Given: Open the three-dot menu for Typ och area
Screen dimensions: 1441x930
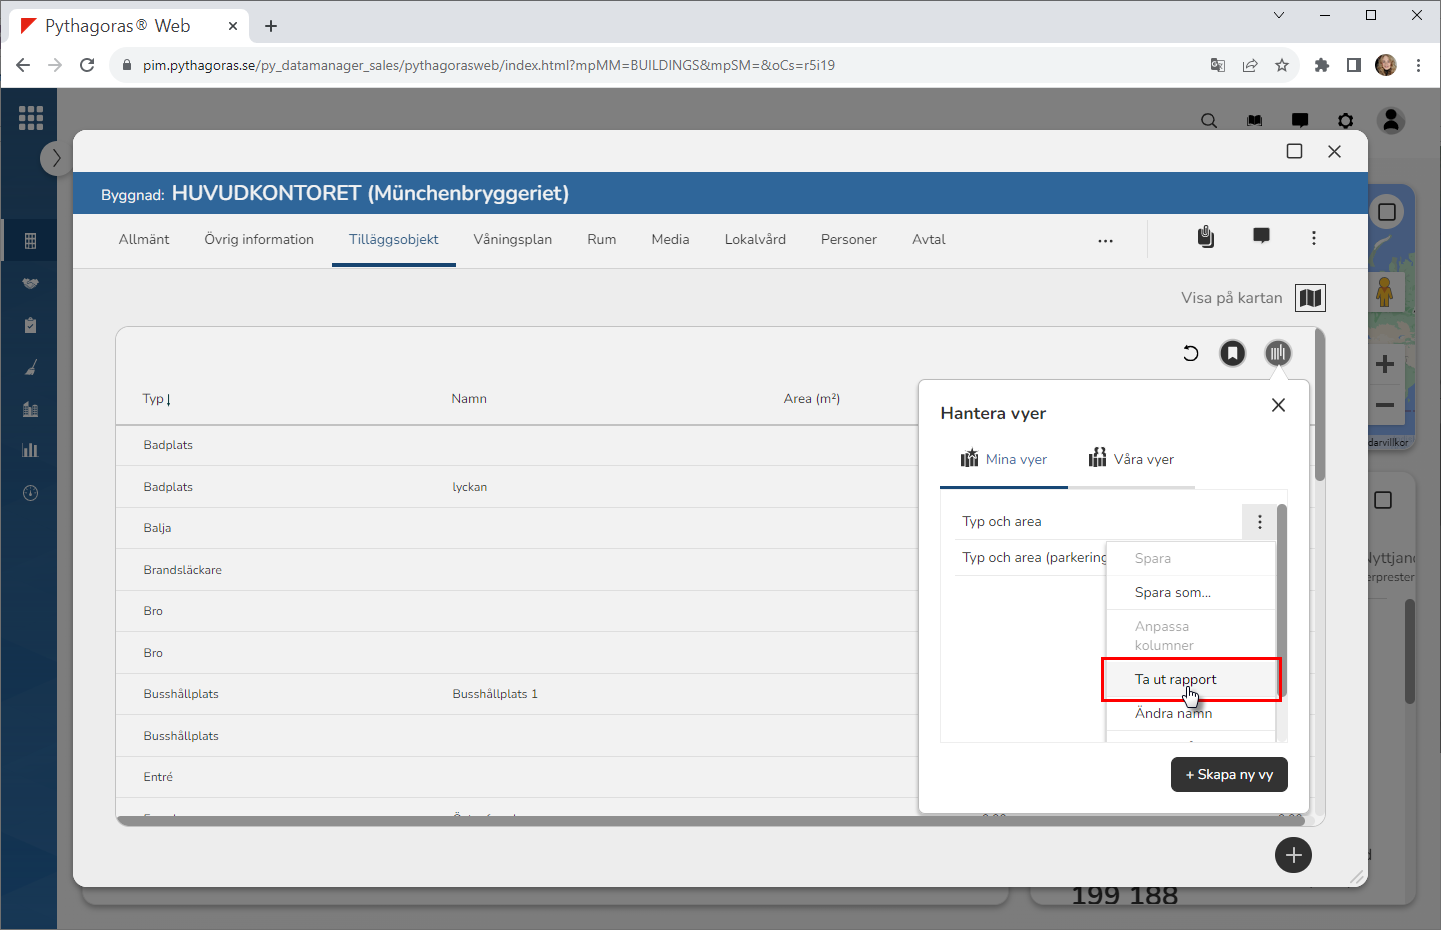Looking at the screenshot, I should click(x=1259, y=522).
